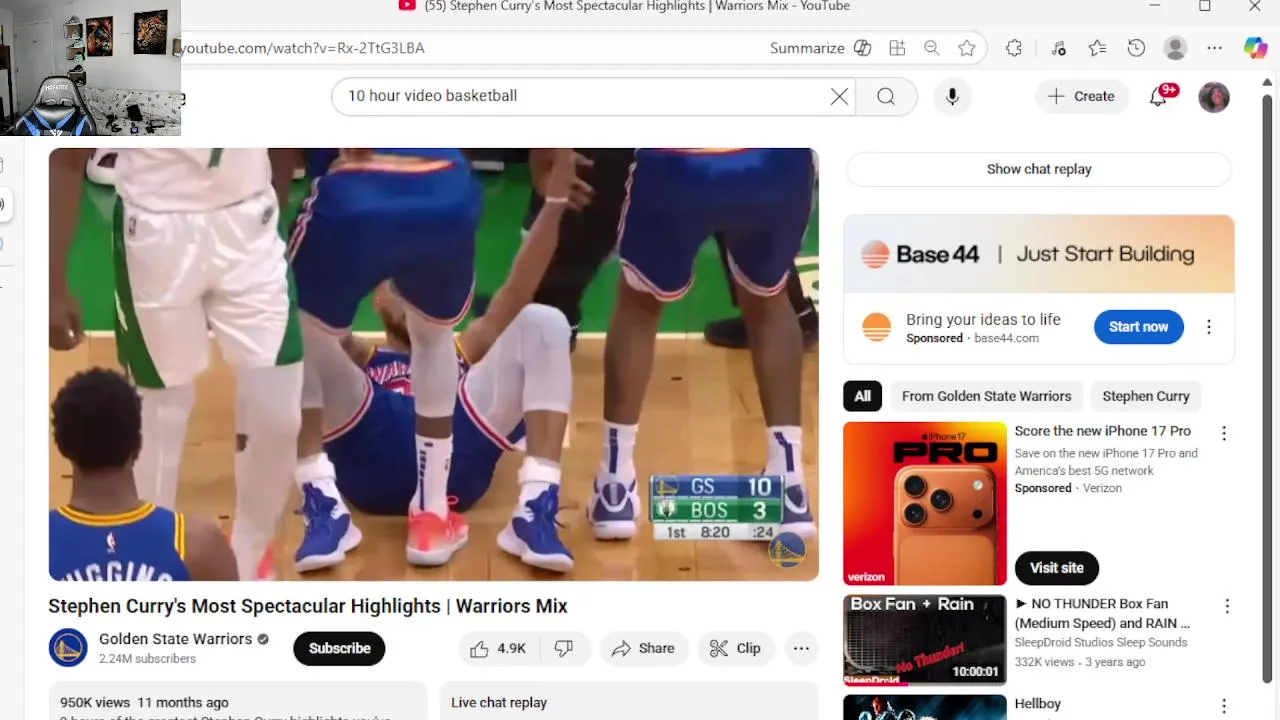The image size is (1280, 720).
Task: Share this video
Action: pos(643,648)
